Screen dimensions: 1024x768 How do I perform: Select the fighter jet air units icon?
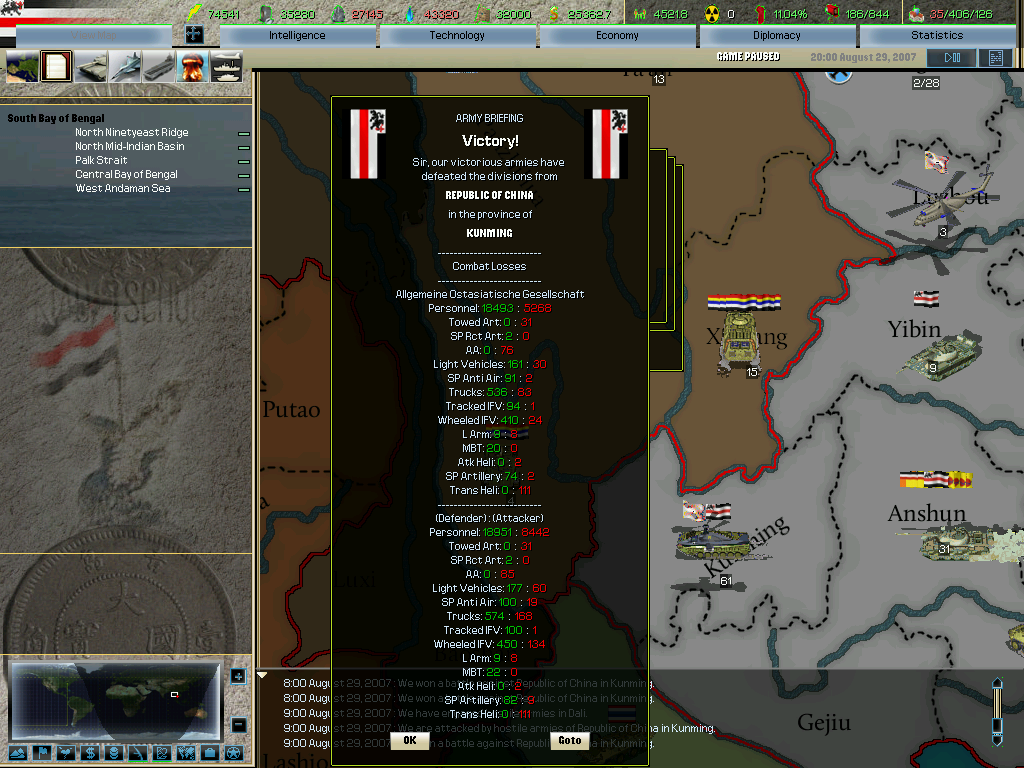(x=125, y=67)
